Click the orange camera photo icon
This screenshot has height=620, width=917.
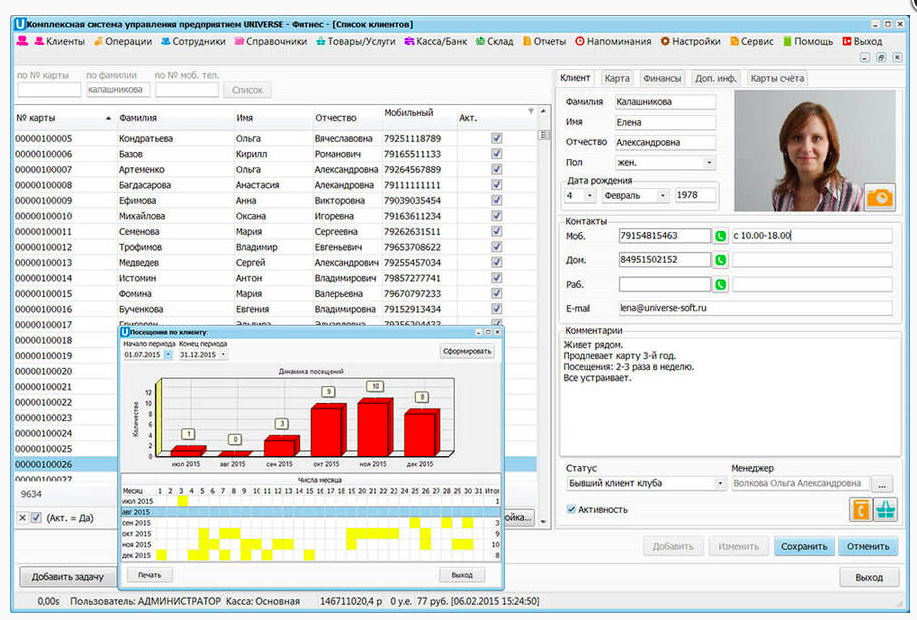880,197
